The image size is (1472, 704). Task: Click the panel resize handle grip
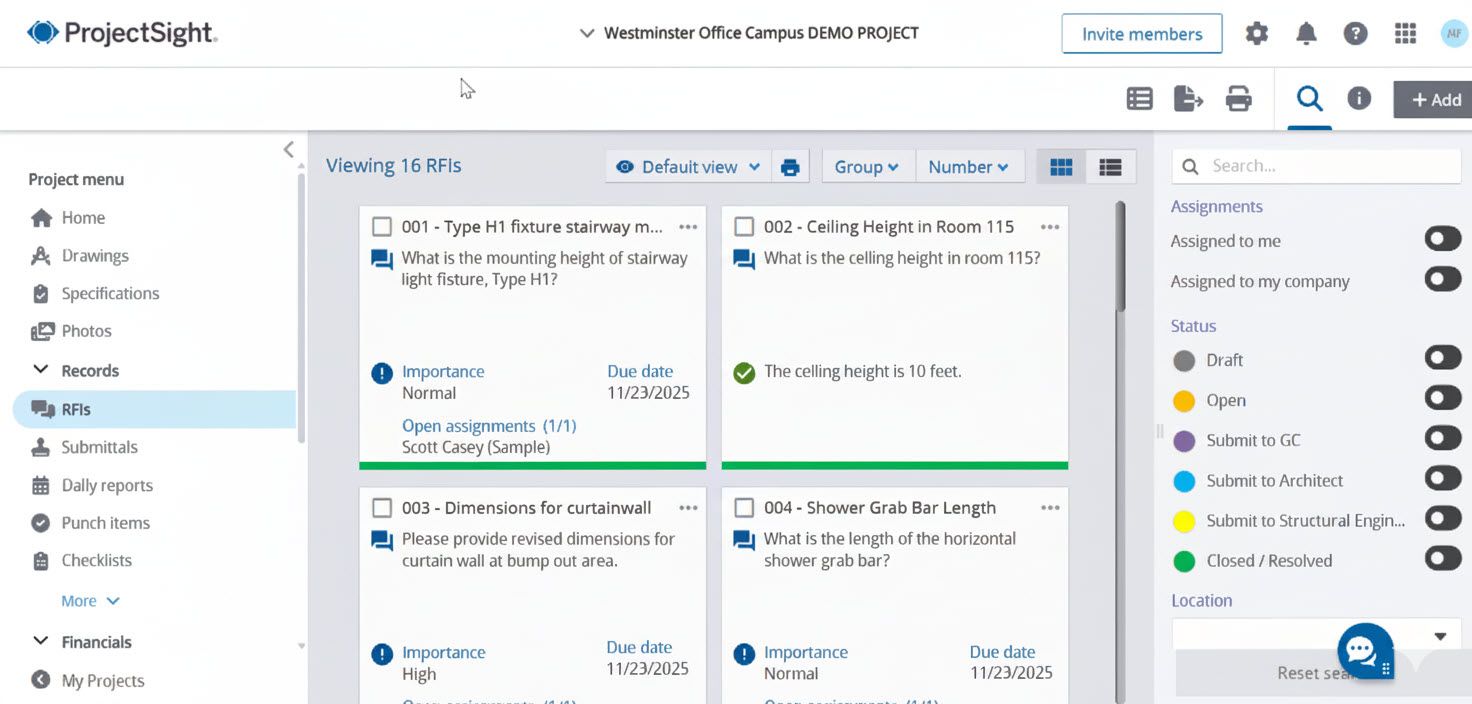point(1160,431)
